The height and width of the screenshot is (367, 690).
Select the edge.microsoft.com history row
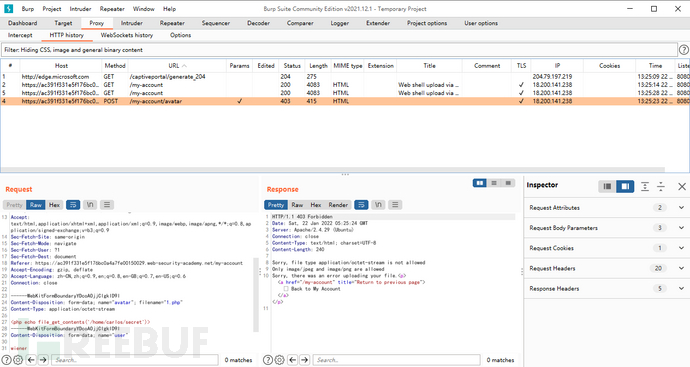pyautogui.click(x=345, y=77)
